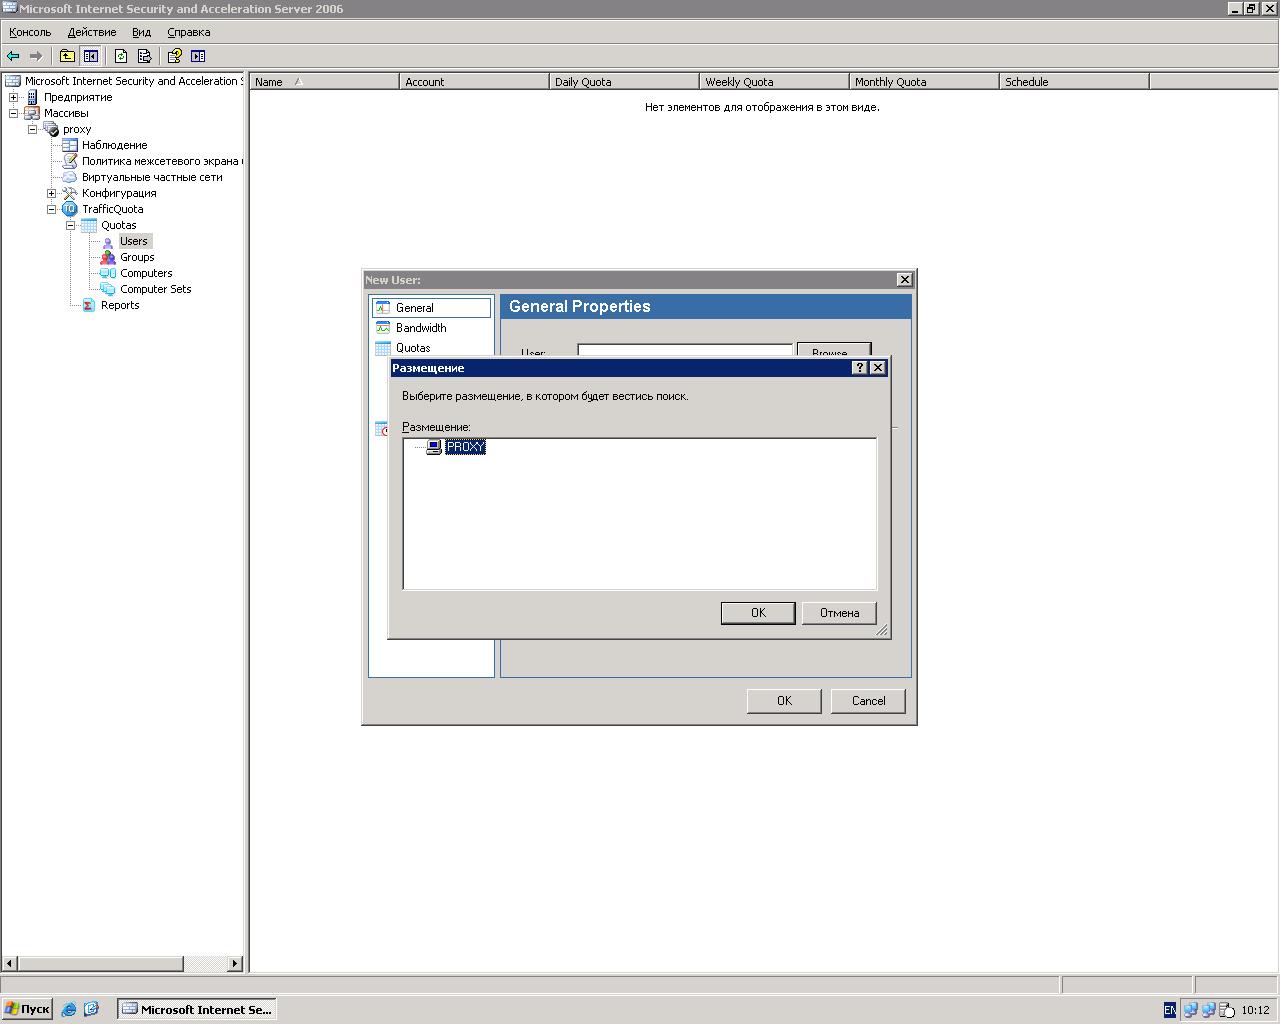
Task: Close the Размещение dialog with X
Action: 878,368
